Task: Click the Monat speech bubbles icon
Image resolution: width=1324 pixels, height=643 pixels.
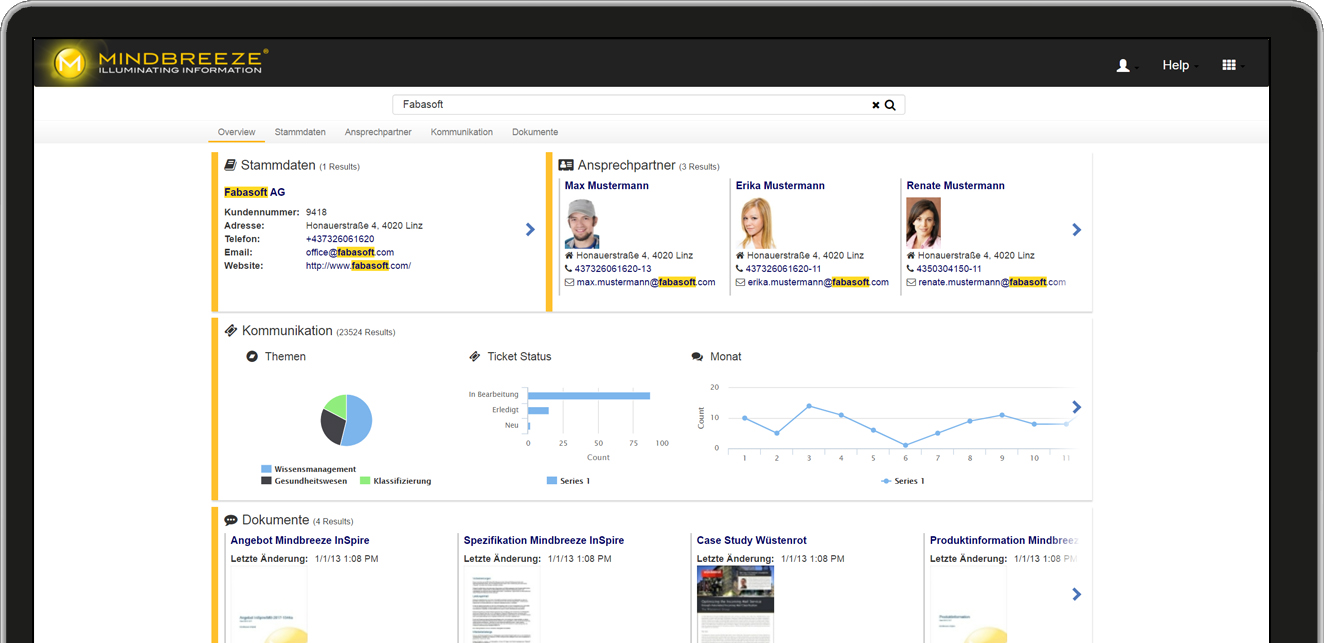Action: (x=697, y=356)
